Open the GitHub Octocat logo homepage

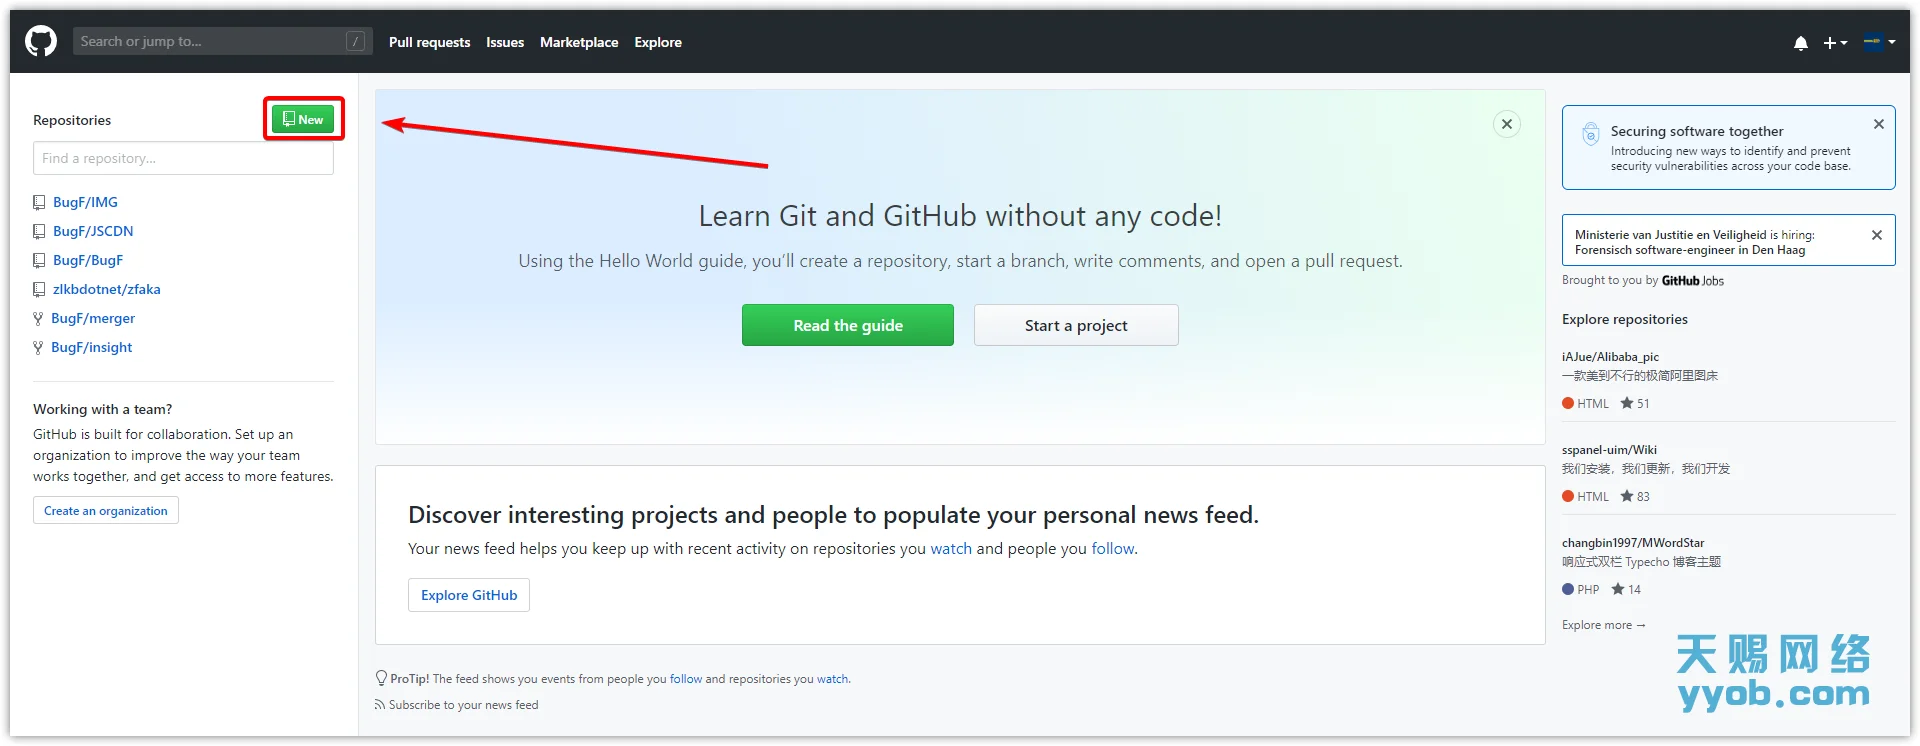point(41,42)
